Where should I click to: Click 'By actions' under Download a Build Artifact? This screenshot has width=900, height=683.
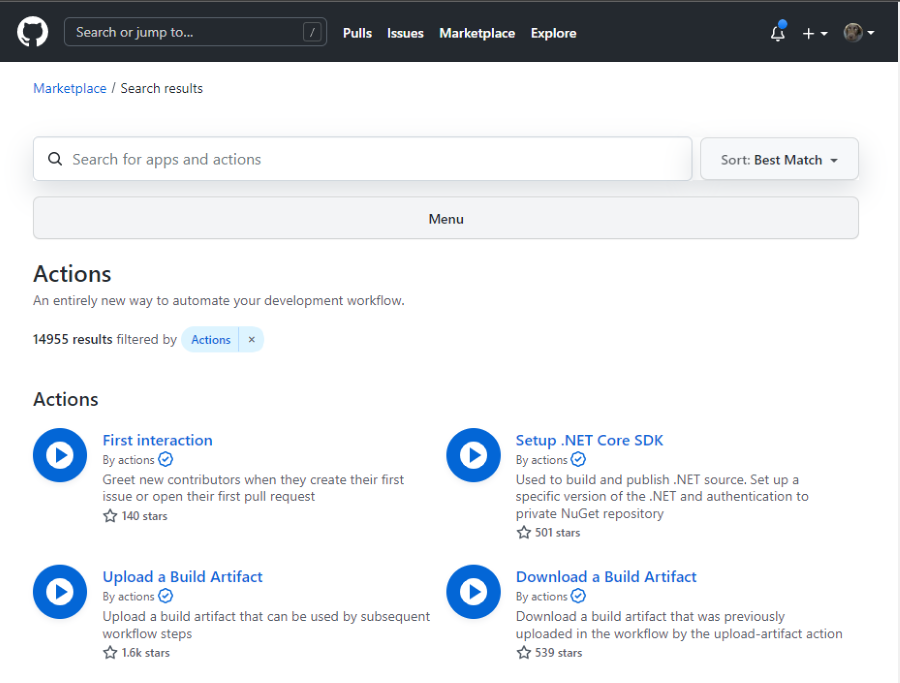541,596
